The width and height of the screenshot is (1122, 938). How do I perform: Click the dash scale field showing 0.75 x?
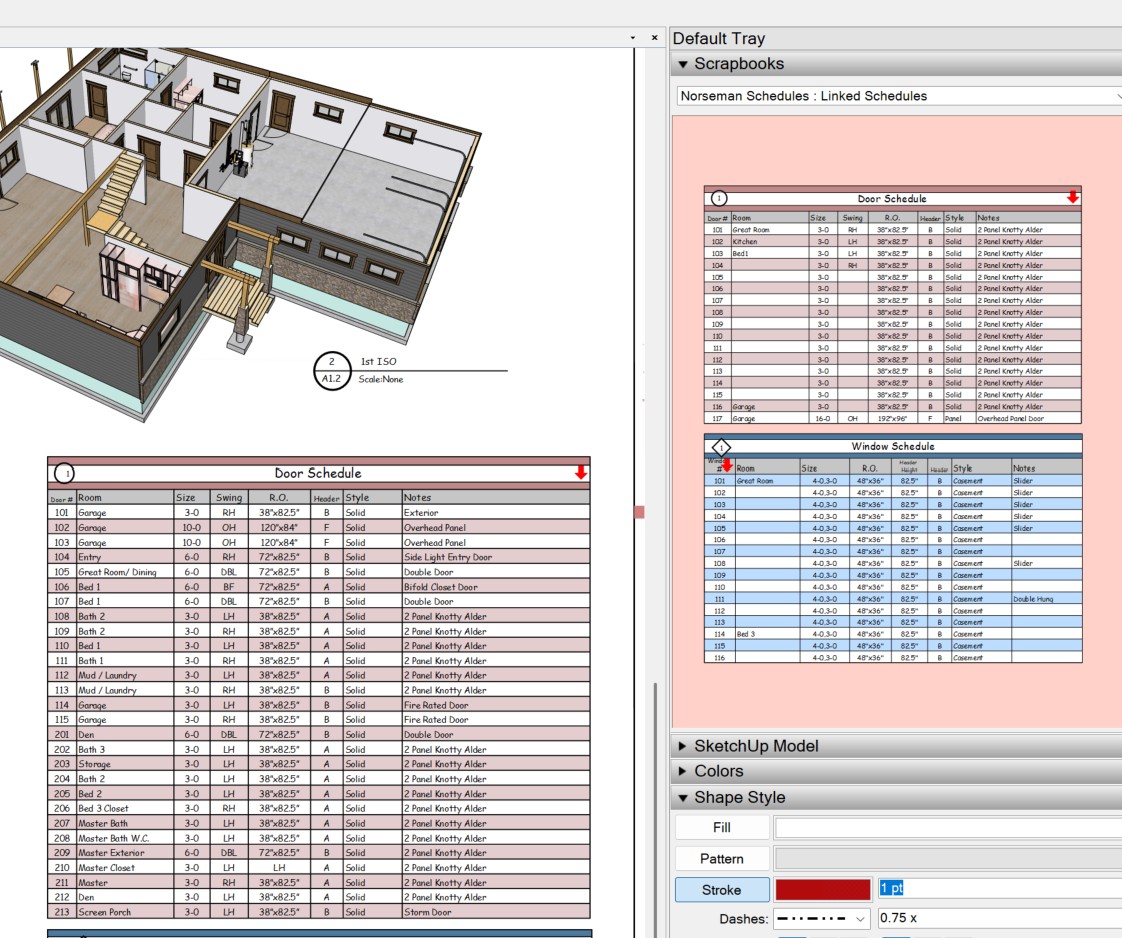pos(1000,918)
